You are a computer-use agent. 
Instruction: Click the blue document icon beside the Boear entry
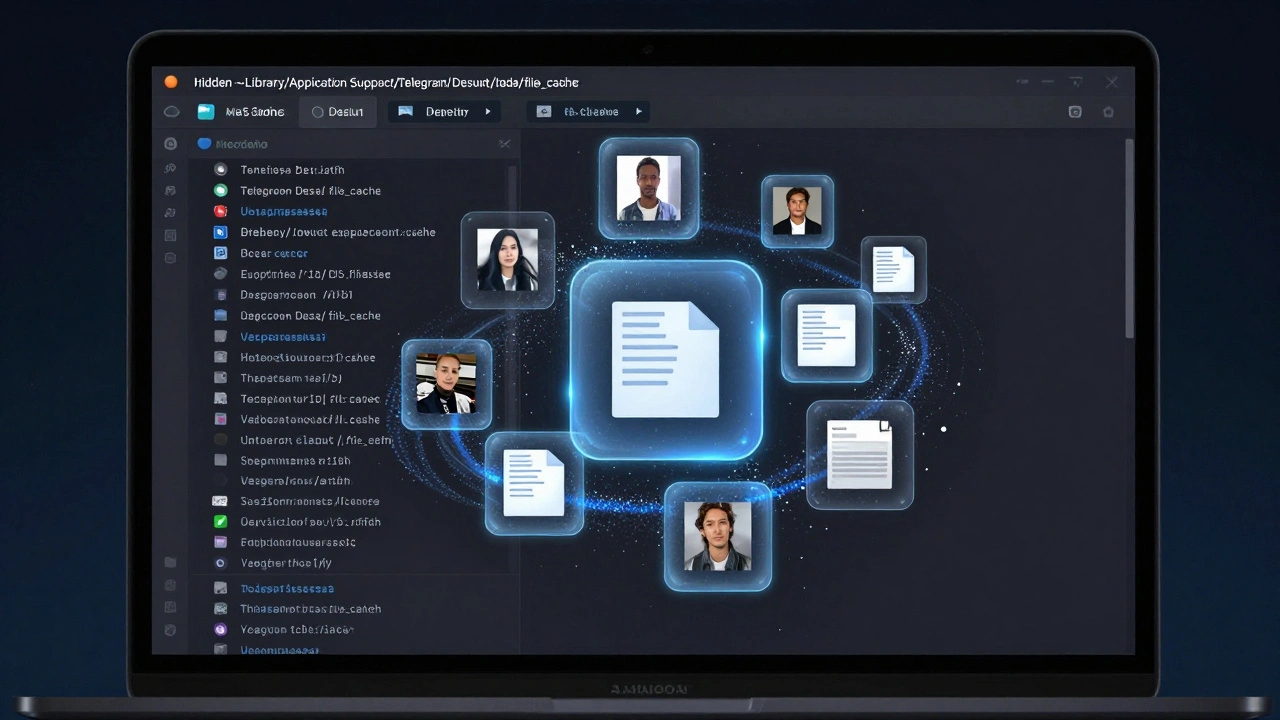coord(220,253)
